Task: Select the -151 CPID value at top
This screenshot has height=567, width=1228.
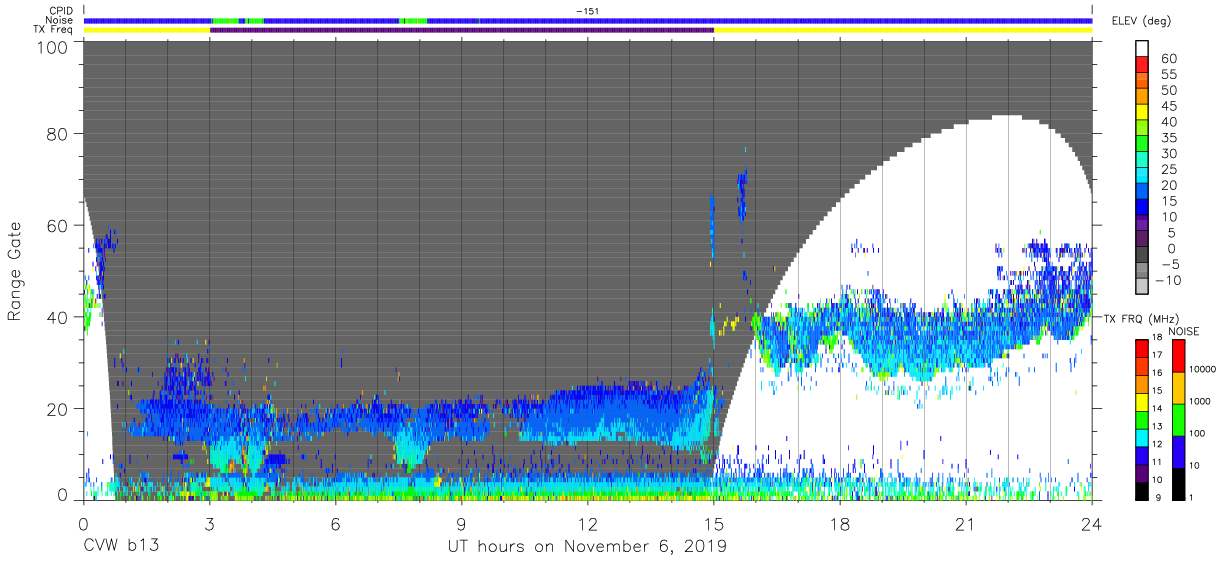Action: coord(588,11)
